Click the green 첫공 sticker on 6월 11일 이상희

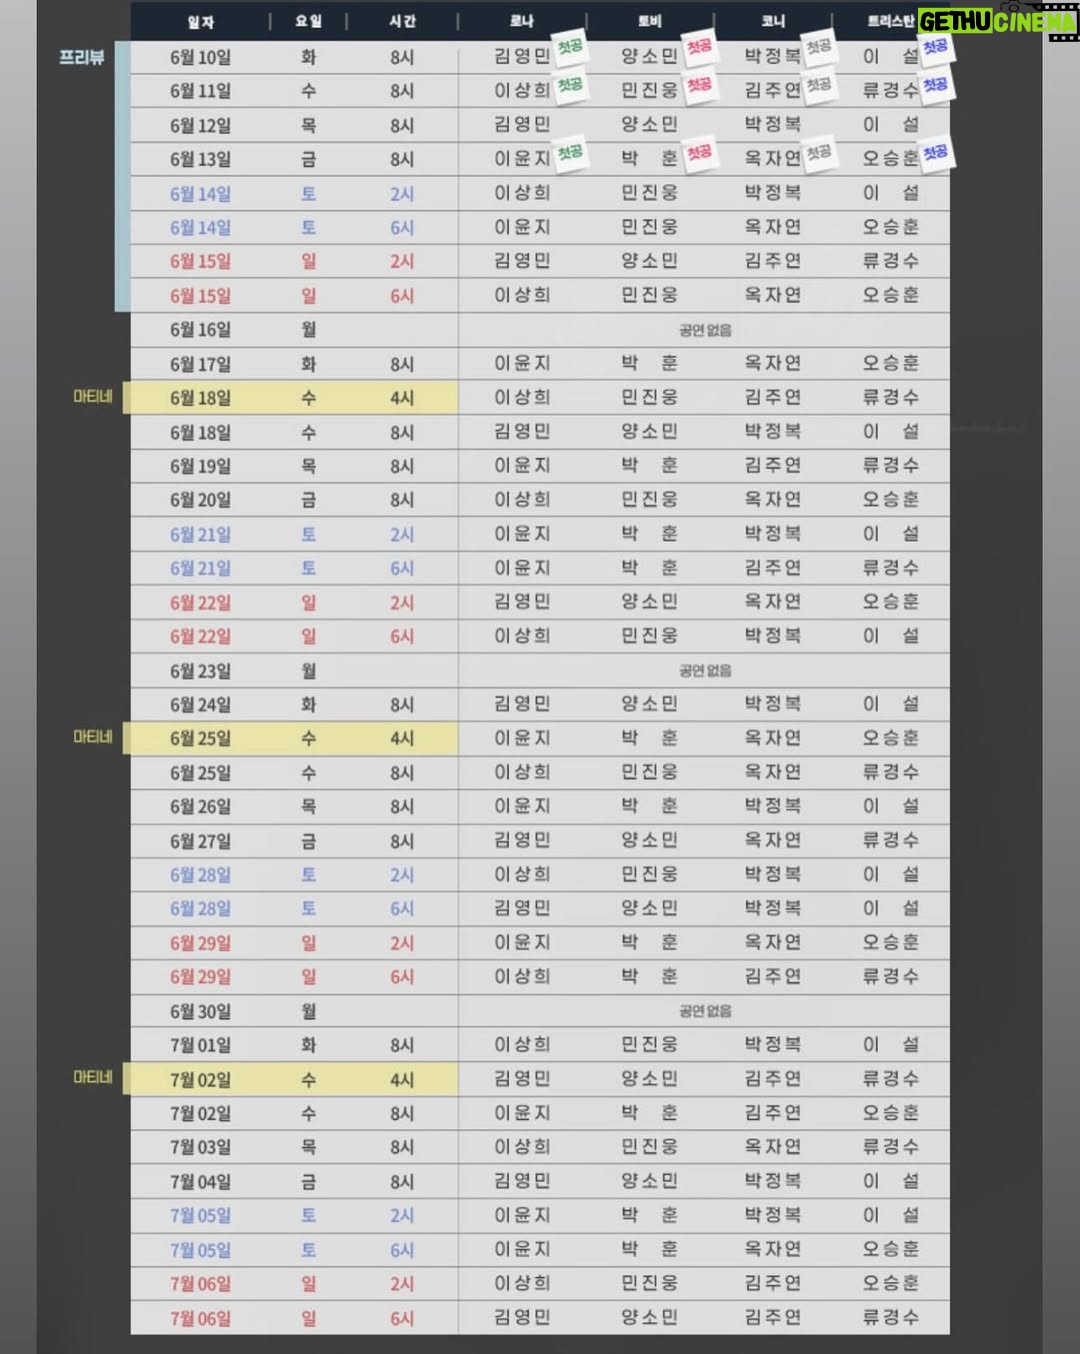pos(570,85)
